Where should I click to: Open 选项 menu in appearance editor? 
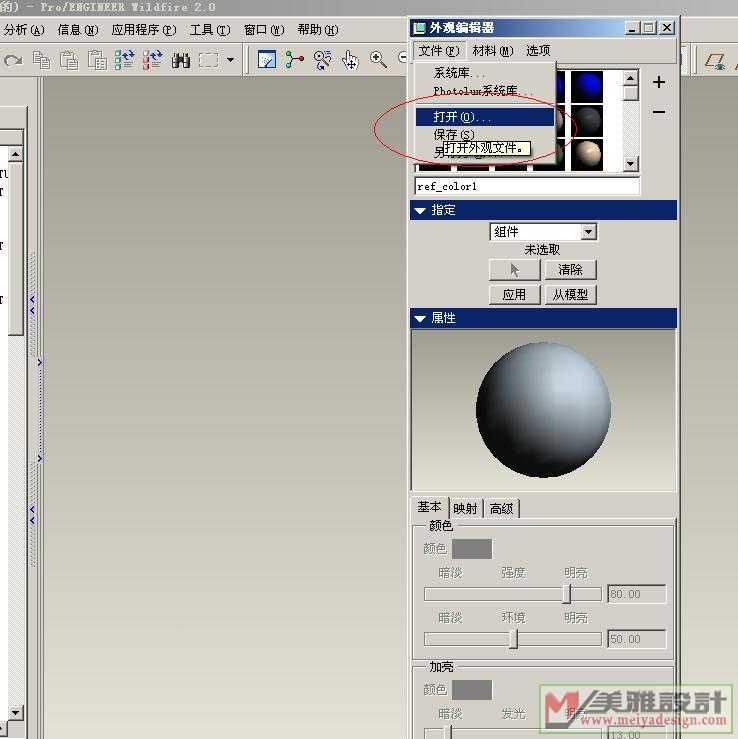click(x=538, y=50)
